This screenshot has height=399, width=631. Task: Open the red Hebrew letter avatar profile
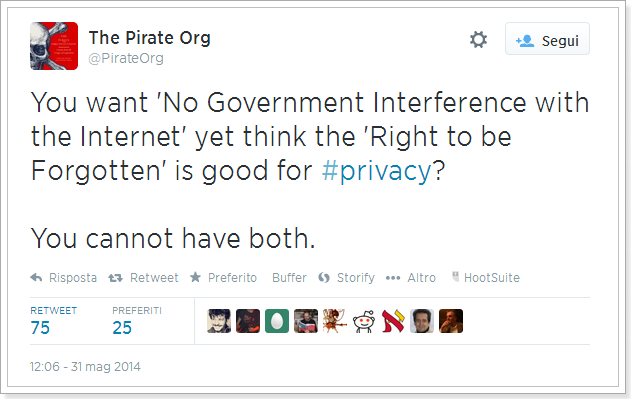point(393,321)
